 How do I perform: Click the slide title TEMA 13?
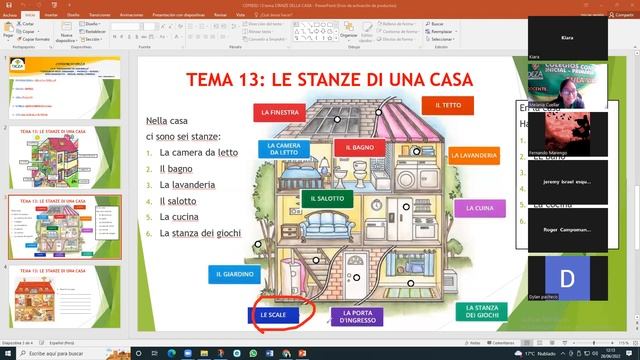pyautogui.click(x=329, y=80)
